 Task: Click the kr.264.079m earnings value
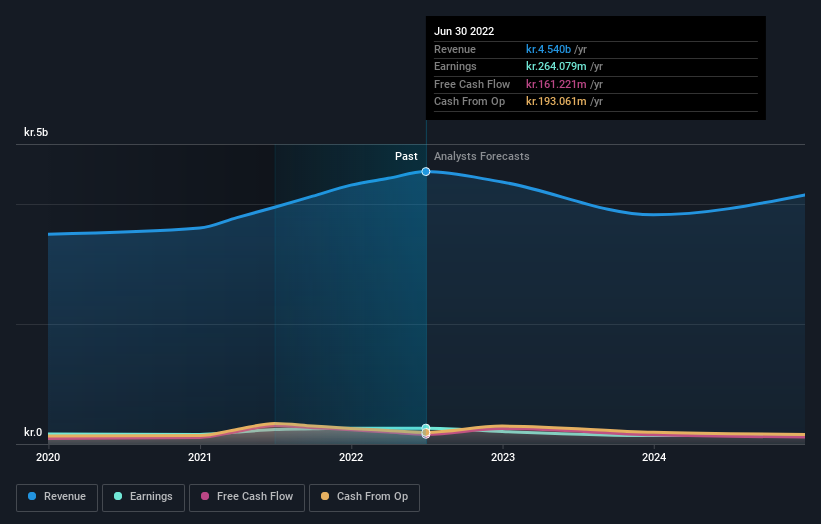[x=556, y=66]
